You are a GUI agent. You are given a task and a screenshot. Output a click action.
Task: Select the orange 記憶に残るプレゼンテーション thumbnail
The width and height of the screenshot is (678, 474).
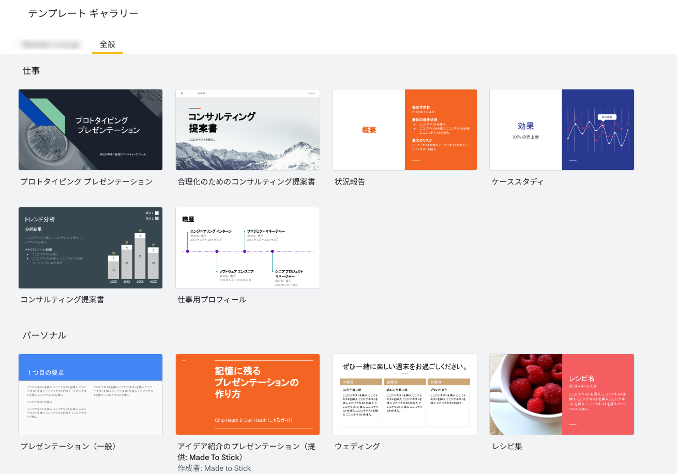[247, 394]
